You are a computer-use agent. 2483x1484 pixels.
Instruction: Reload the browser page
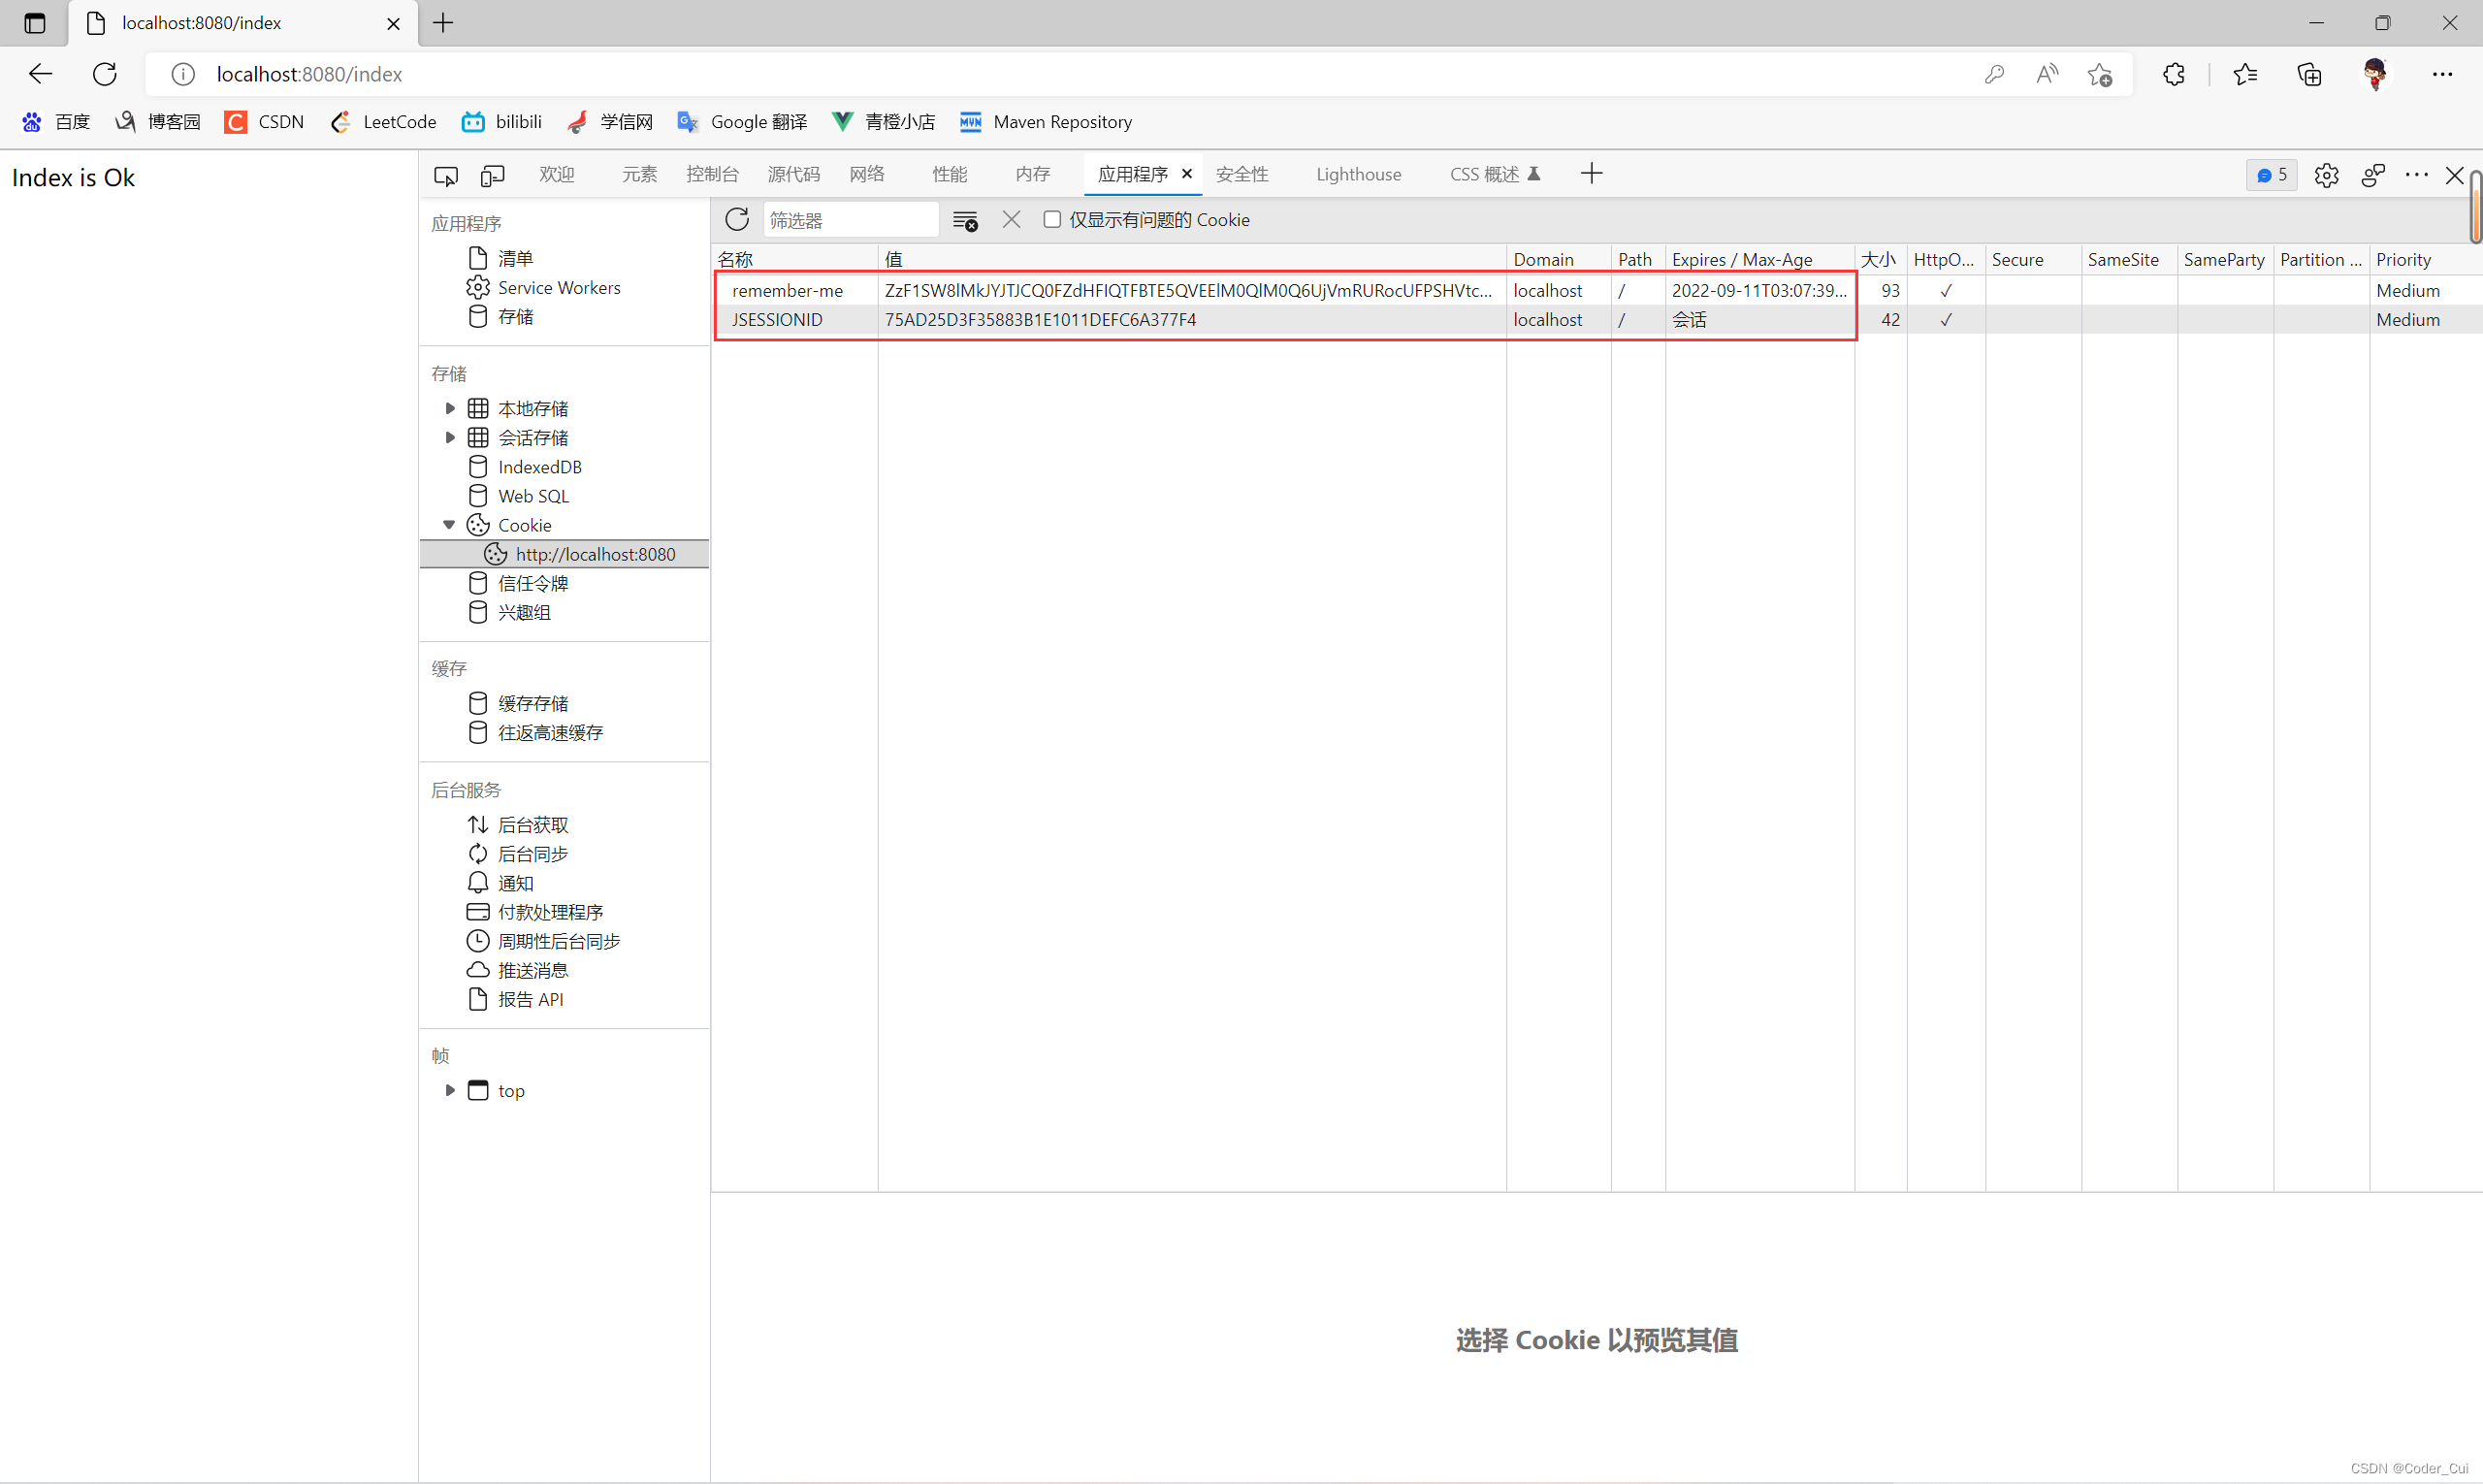point(105,74)
